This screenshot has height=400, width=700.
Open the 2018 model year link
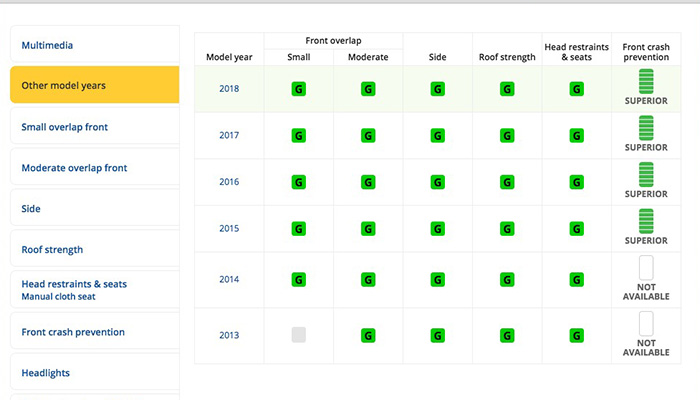(x=229, y=88)
